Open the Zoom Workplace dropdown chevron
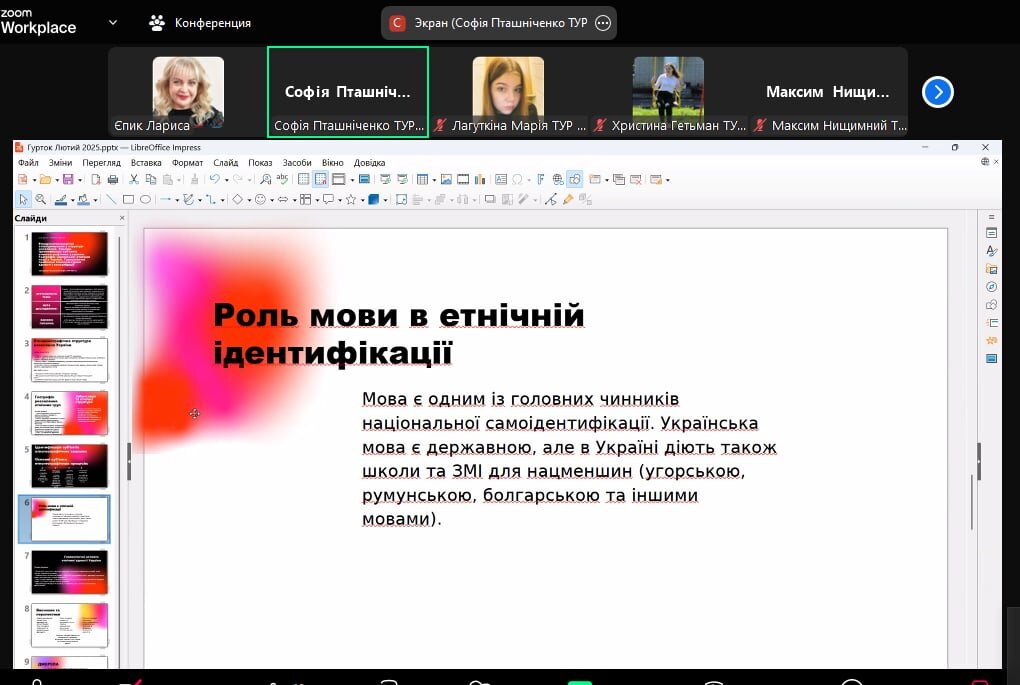The image size is (1020, 685). pos(112,22)
